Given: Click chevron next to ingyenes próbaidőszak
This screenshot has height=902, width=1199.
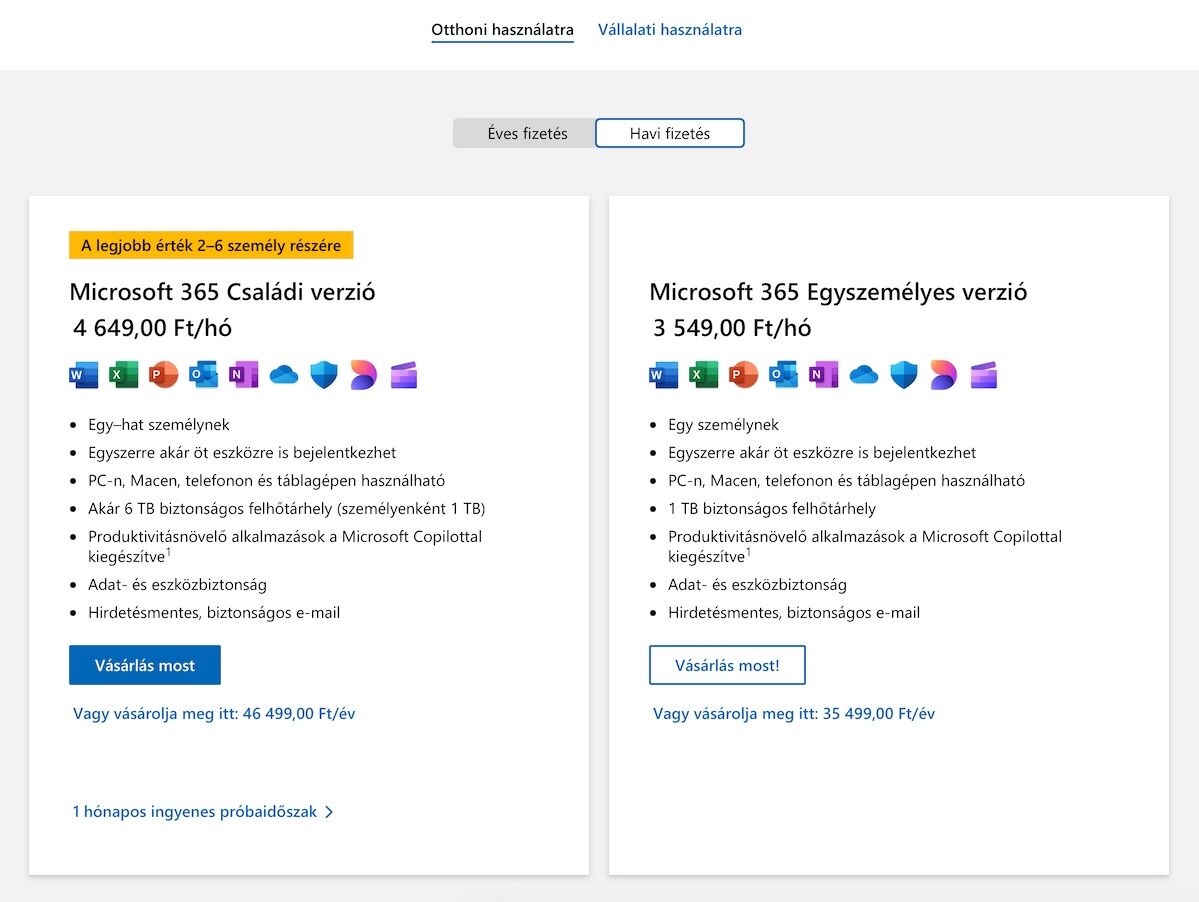Looking at the screenshot, I should 329,813.
